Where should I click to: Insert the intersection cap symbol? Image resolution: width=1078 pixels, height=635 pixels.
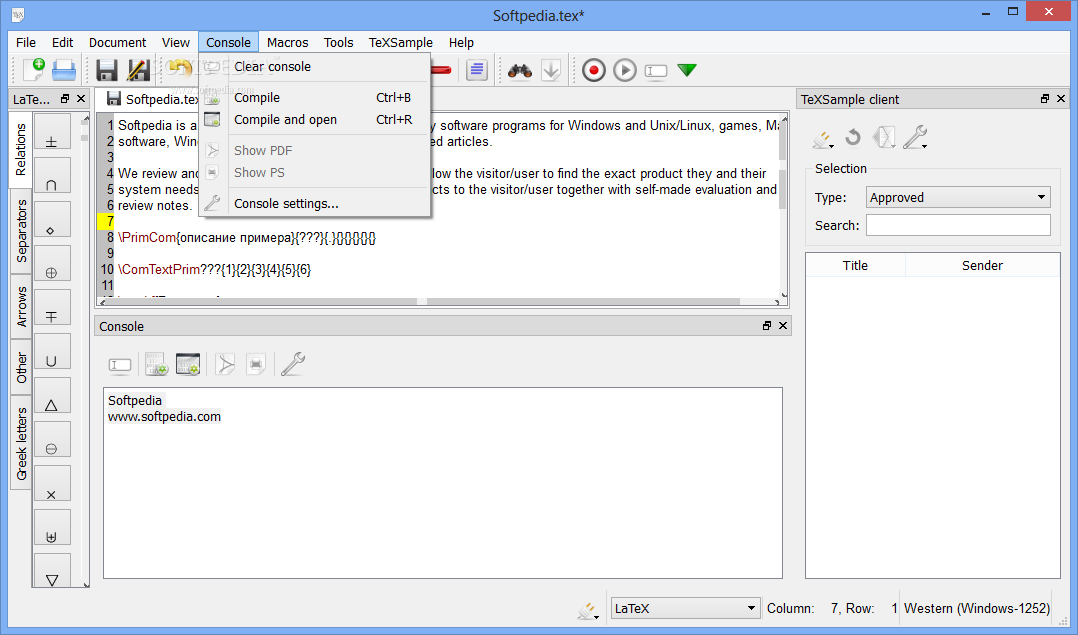pyautogui.click(x=52, y=175)
